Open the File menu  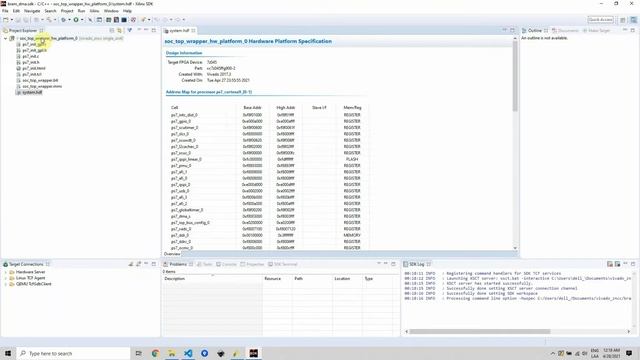point(5,11)
